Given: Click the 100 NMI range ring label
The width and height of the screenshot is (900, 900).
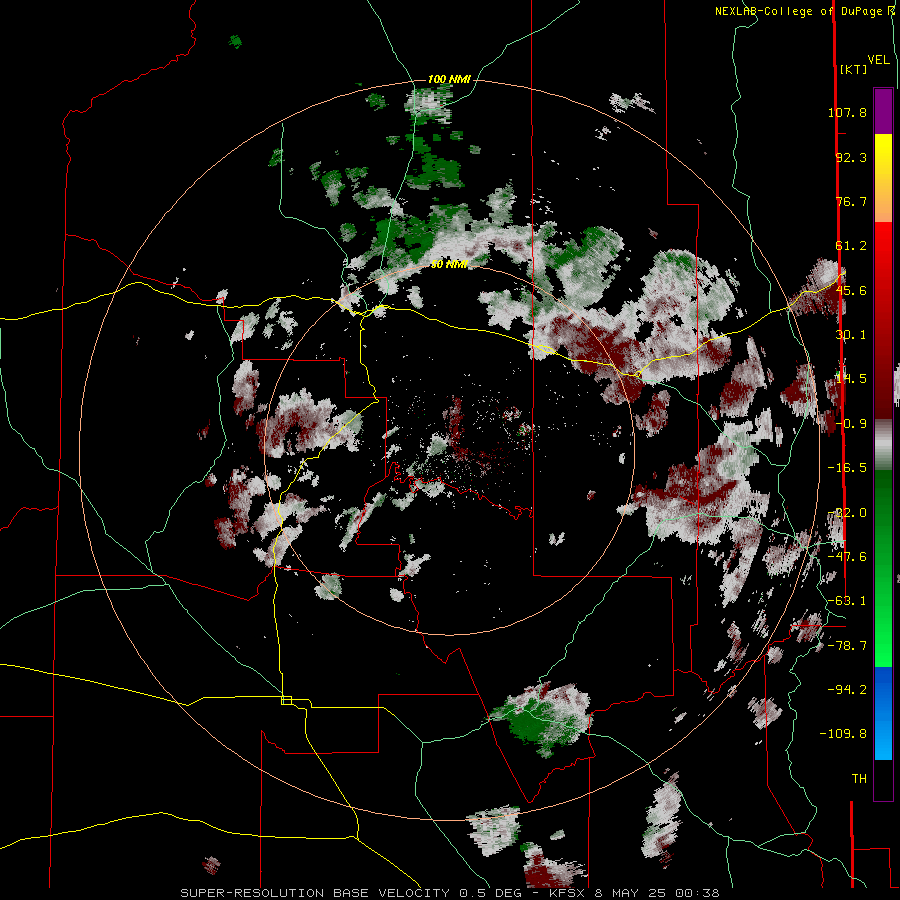Looking at the screenshot, I should 449,79.
